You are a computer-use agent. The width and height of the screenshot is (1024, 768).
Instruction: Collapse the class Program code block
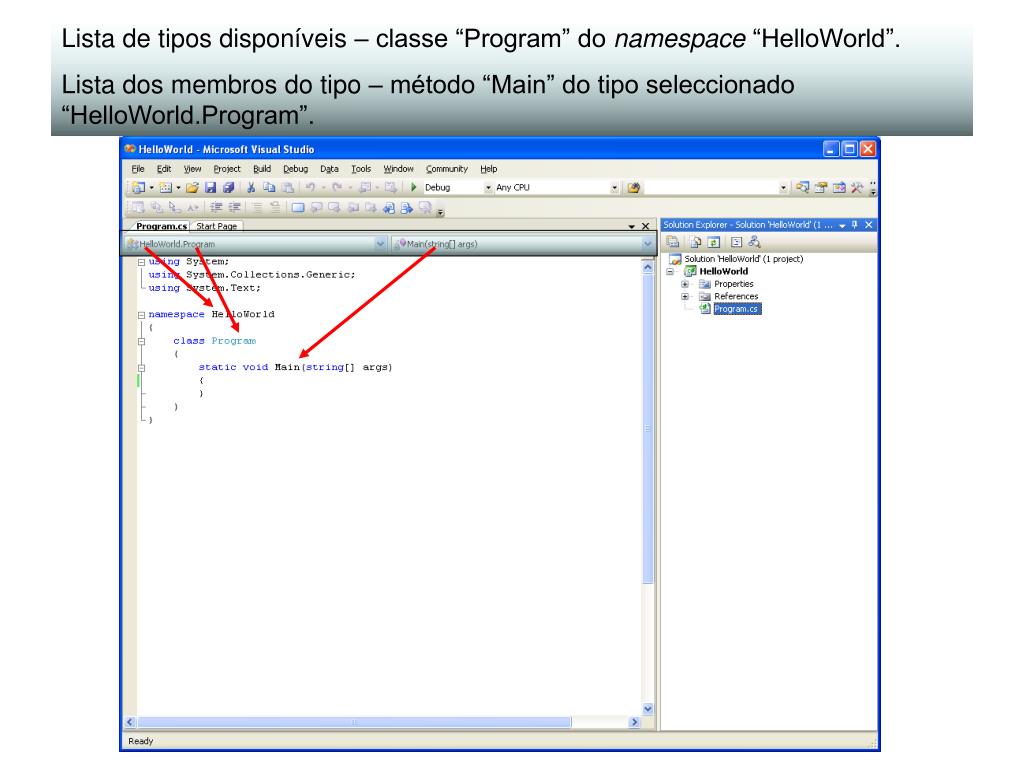pyautogui.click(x=141, y=342)
